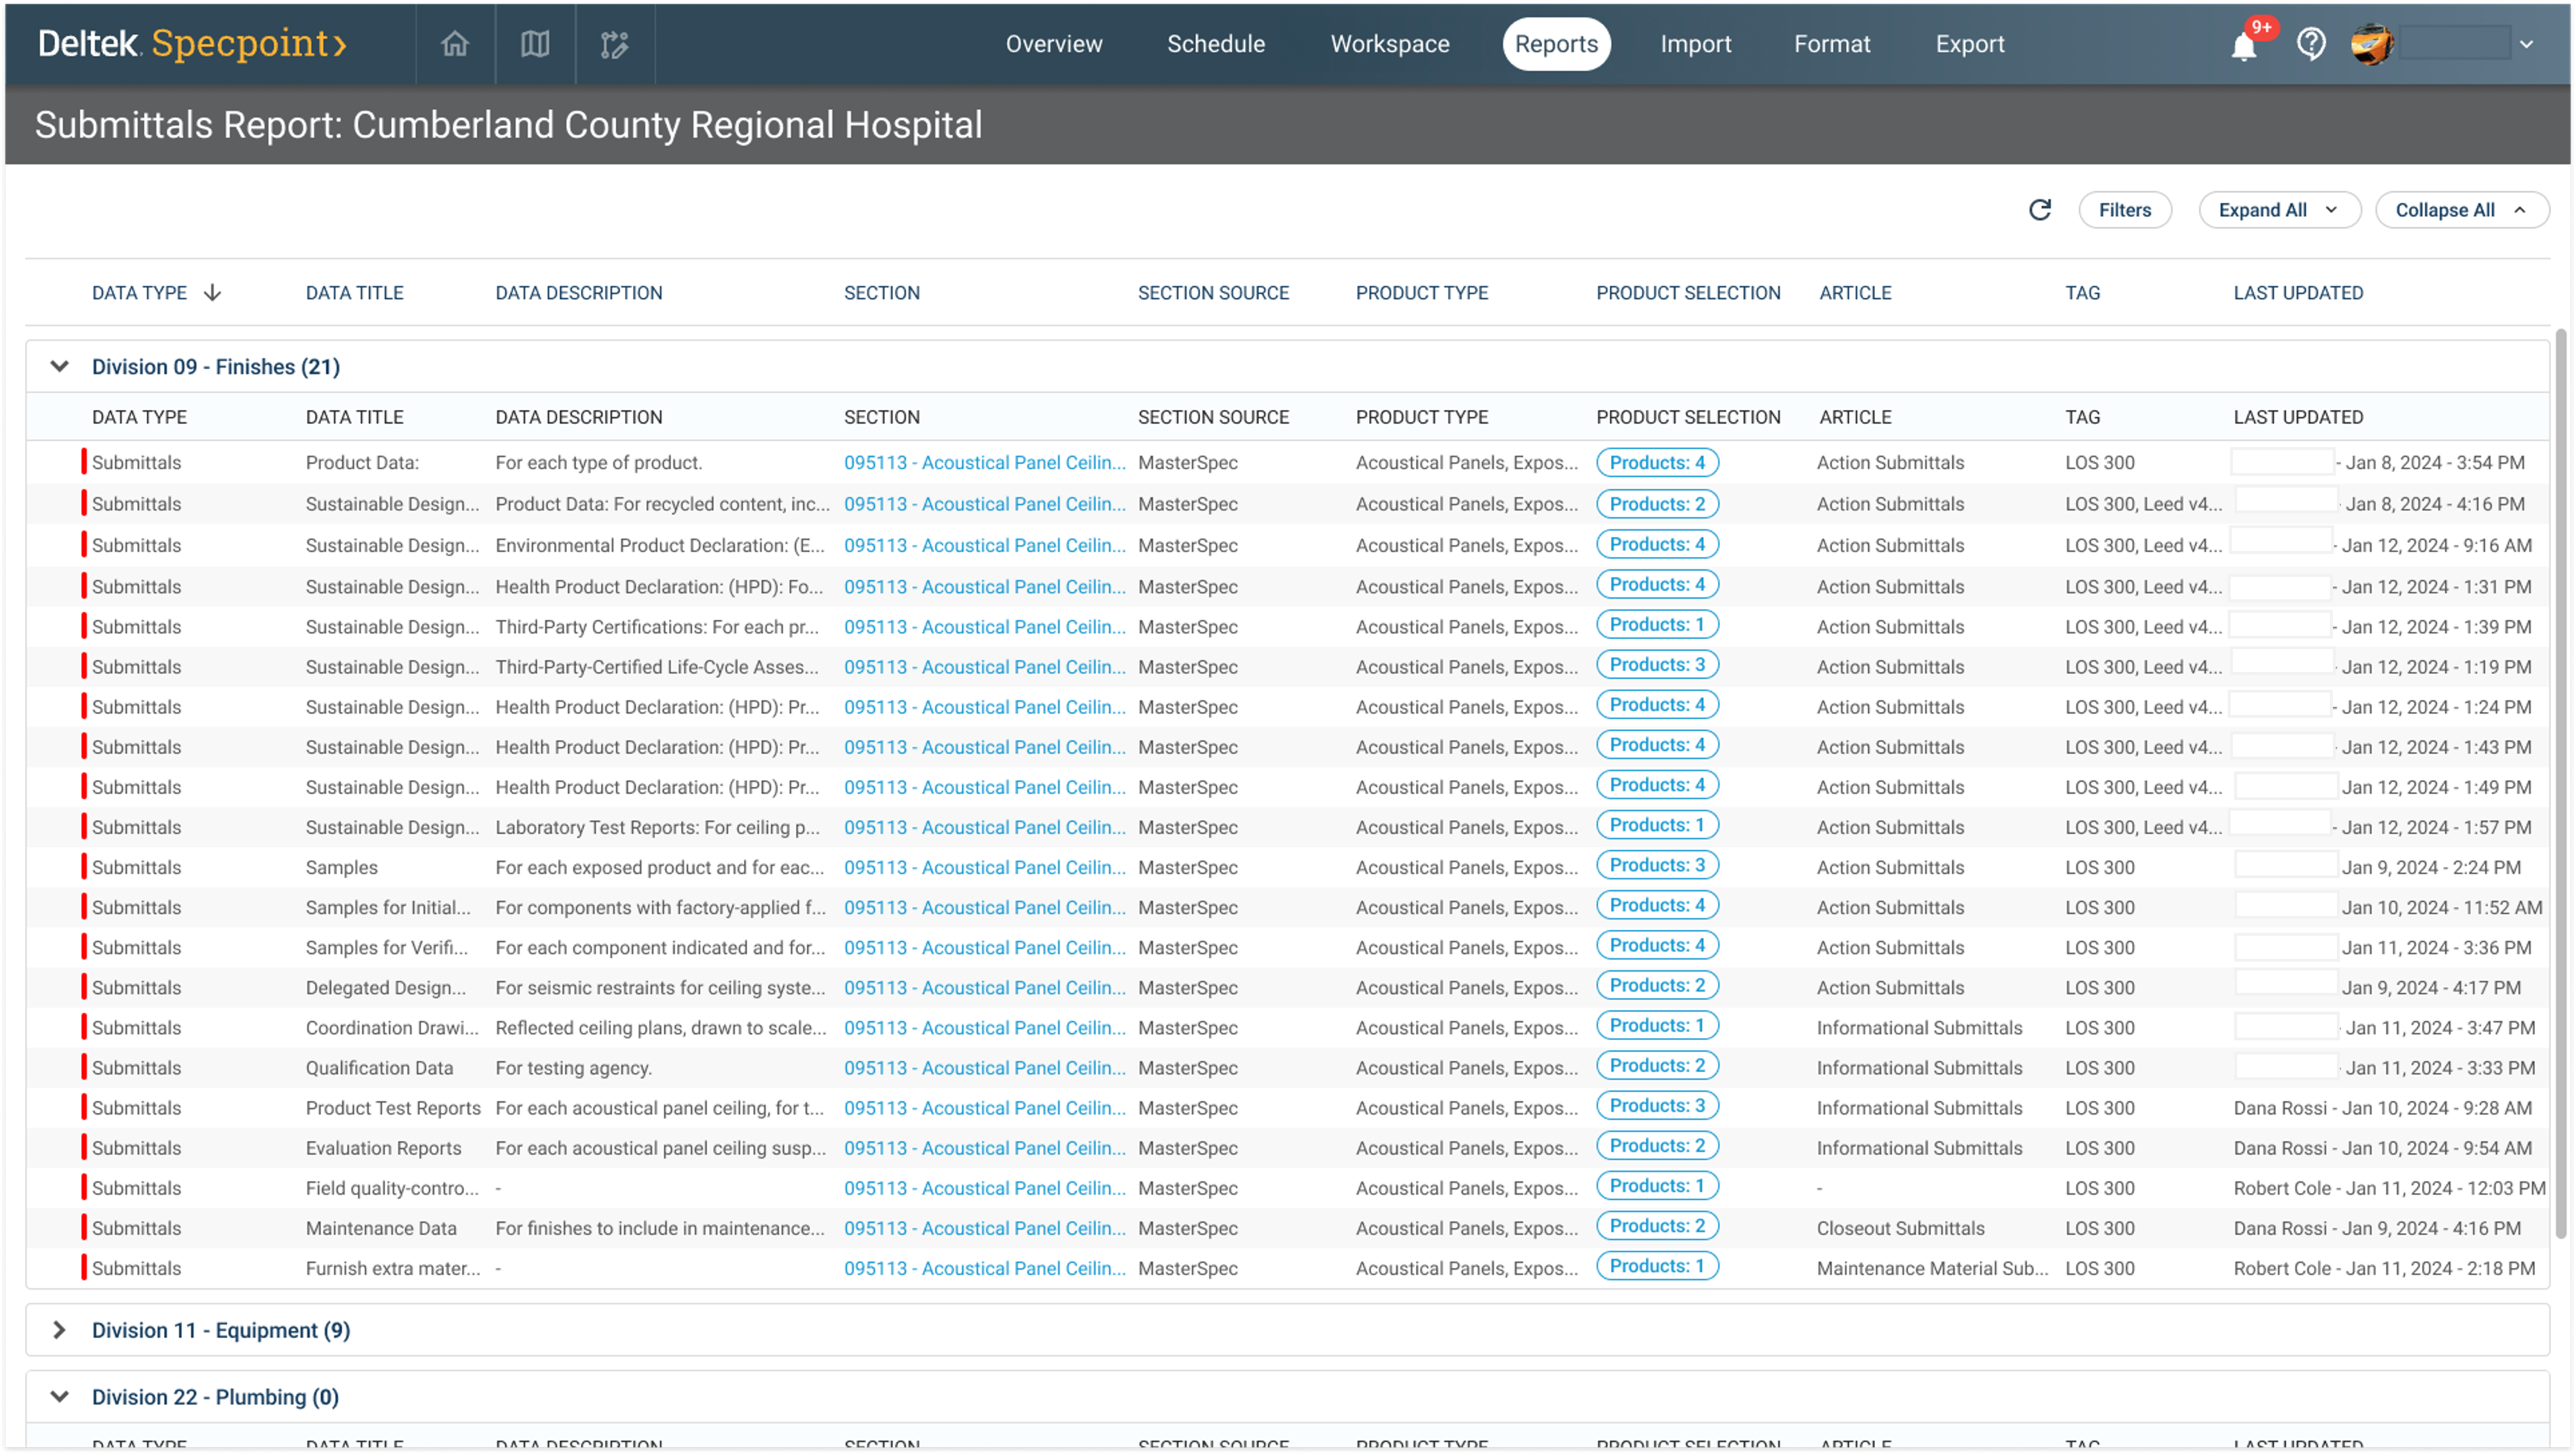Expand Division 11 - Equipment group

pos(59,1330)
